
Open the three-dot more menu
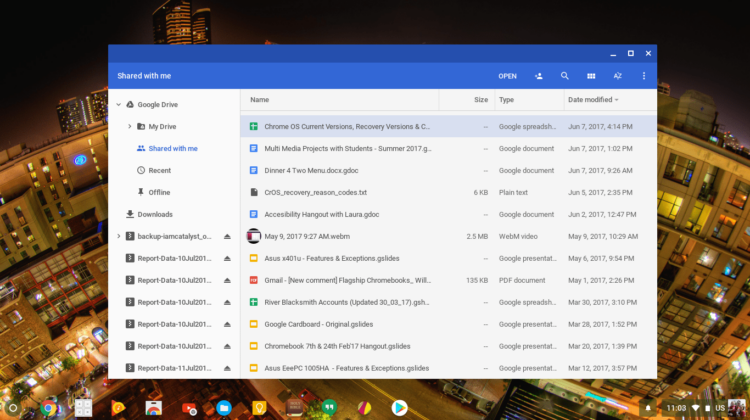[644, 76]
